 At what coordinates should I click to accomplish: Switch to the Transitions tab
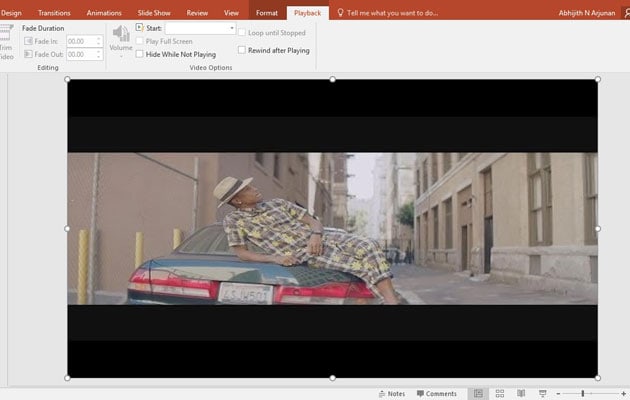(54, 13)
